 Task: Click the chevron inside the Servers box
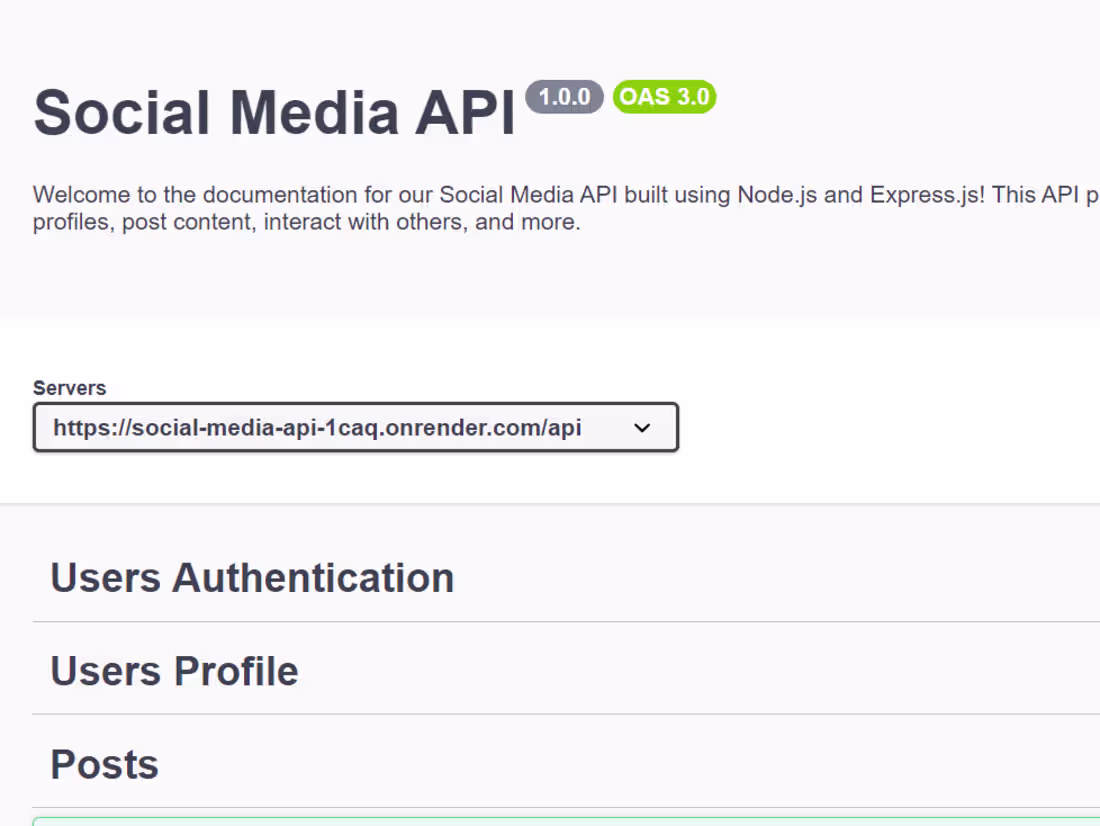point(641,428)
